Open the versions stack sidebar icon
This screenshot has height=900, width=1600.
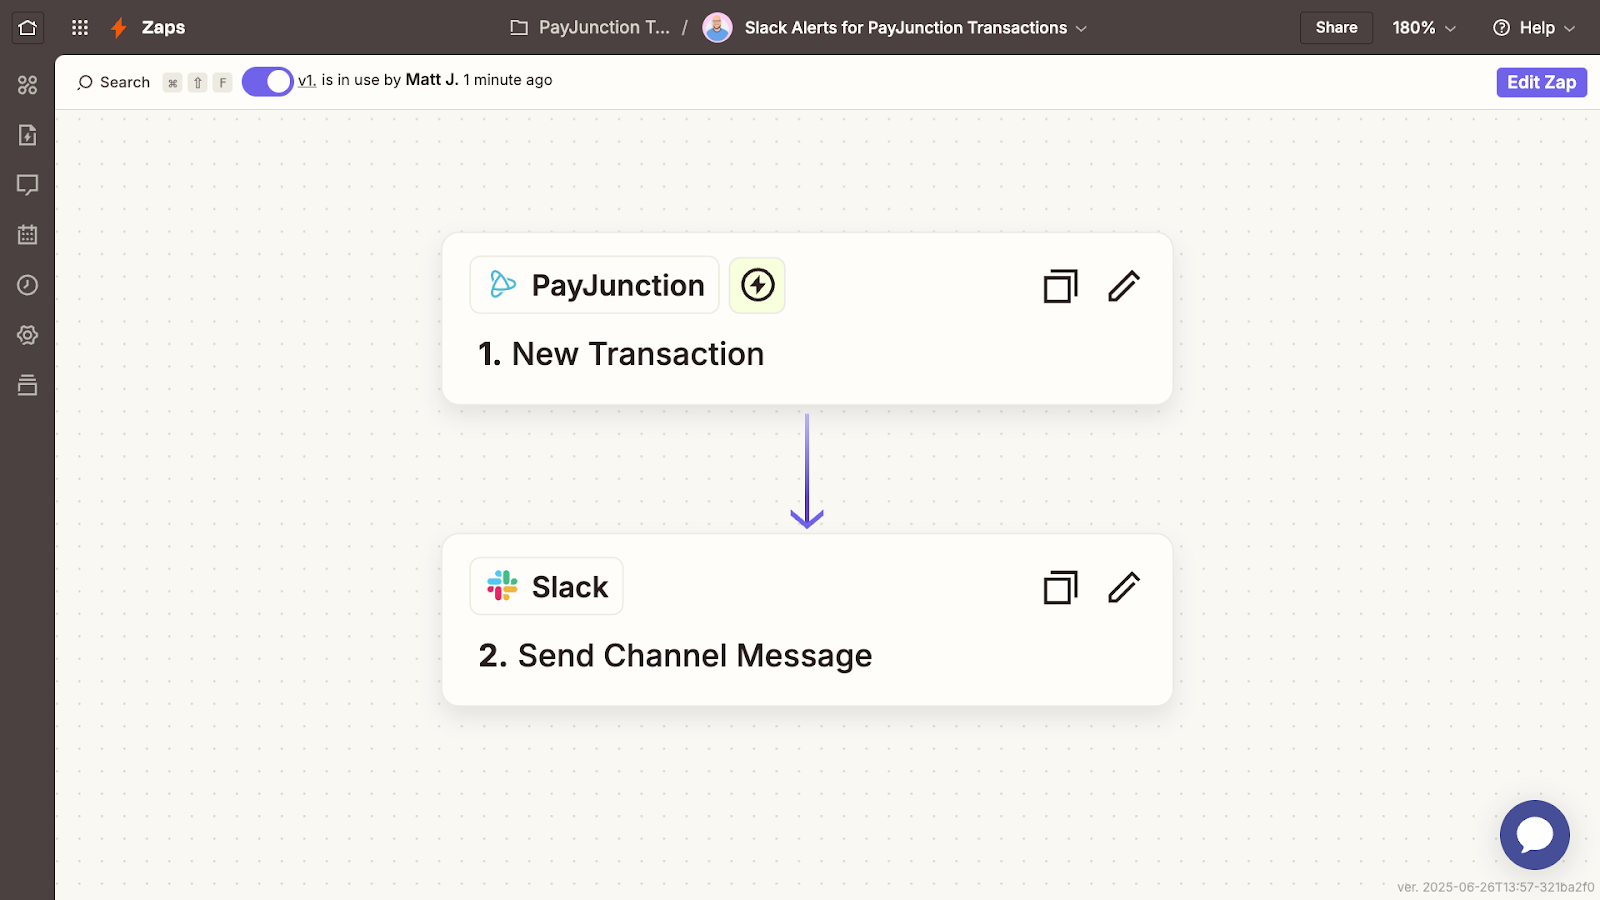27,385
